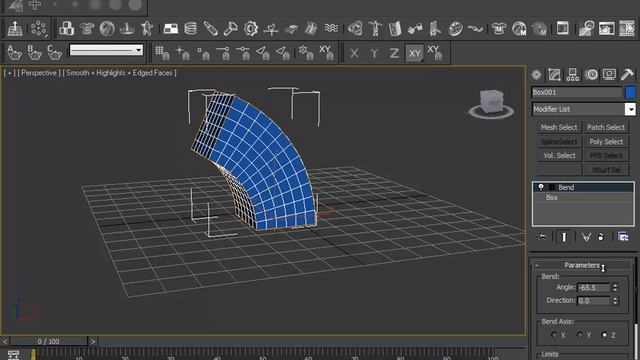Toggle snap to midpoint icon
Screen dimensions: 640x360
[243, 53]
